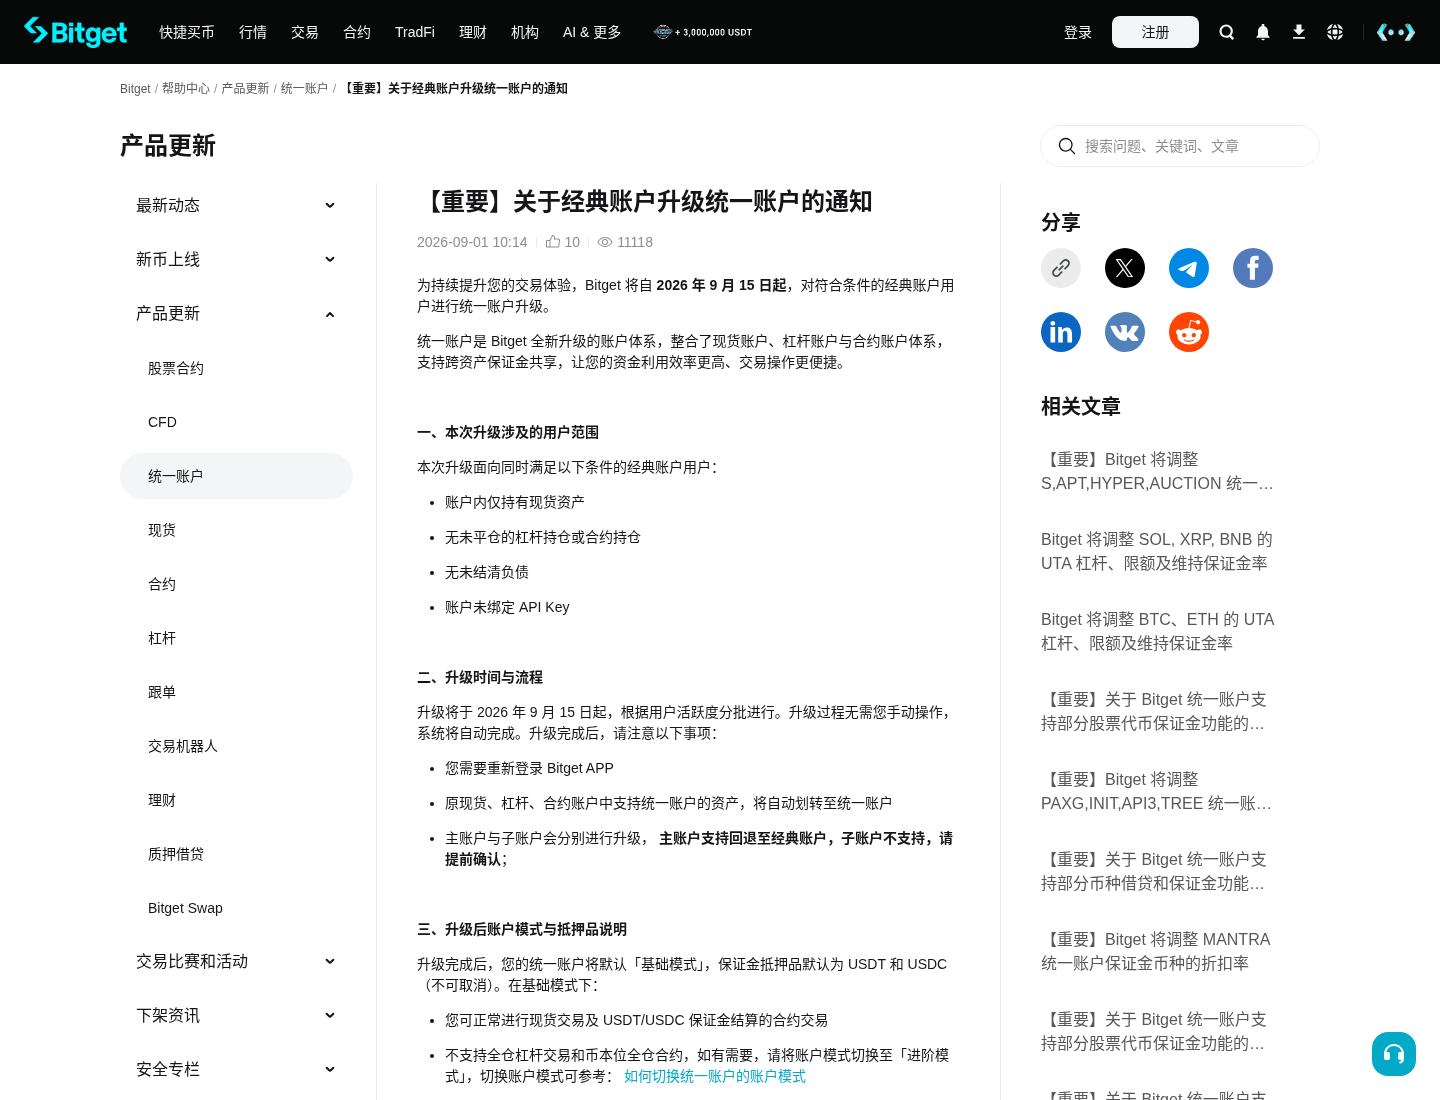
Task: Like the article with thumbs-up icon
Action: [x=553, y=242]
